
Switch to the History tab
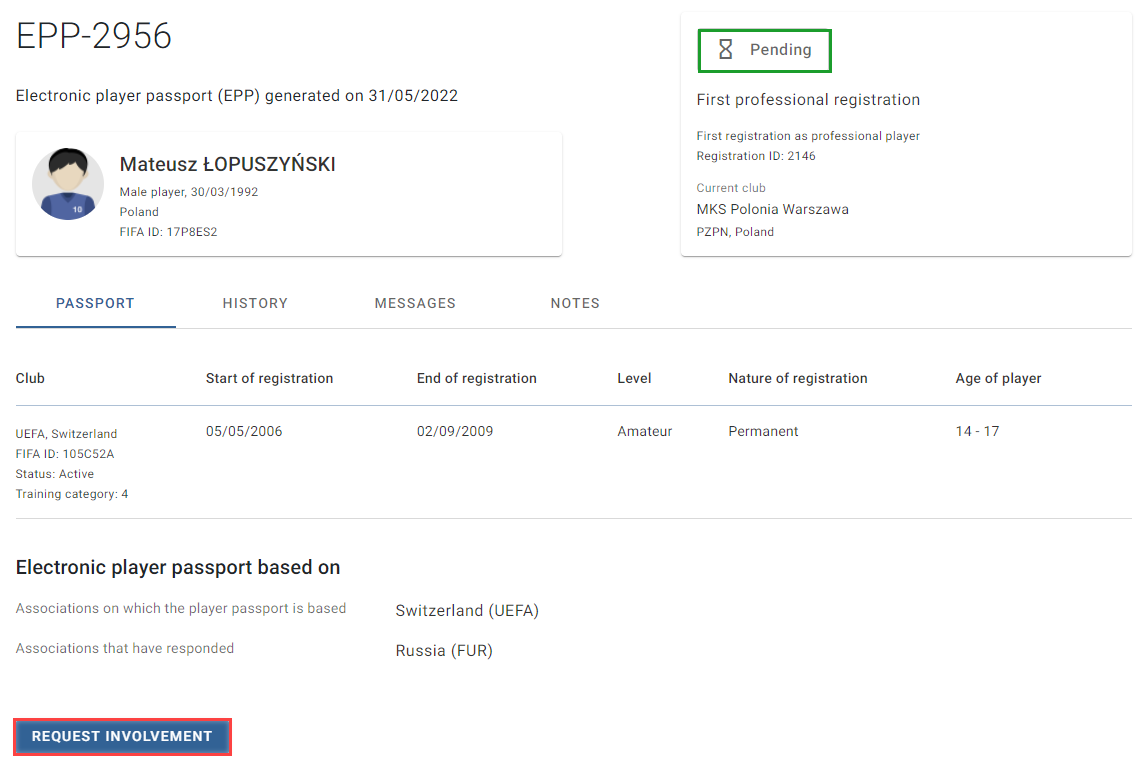pyautogui.click(x=255, y=303)
